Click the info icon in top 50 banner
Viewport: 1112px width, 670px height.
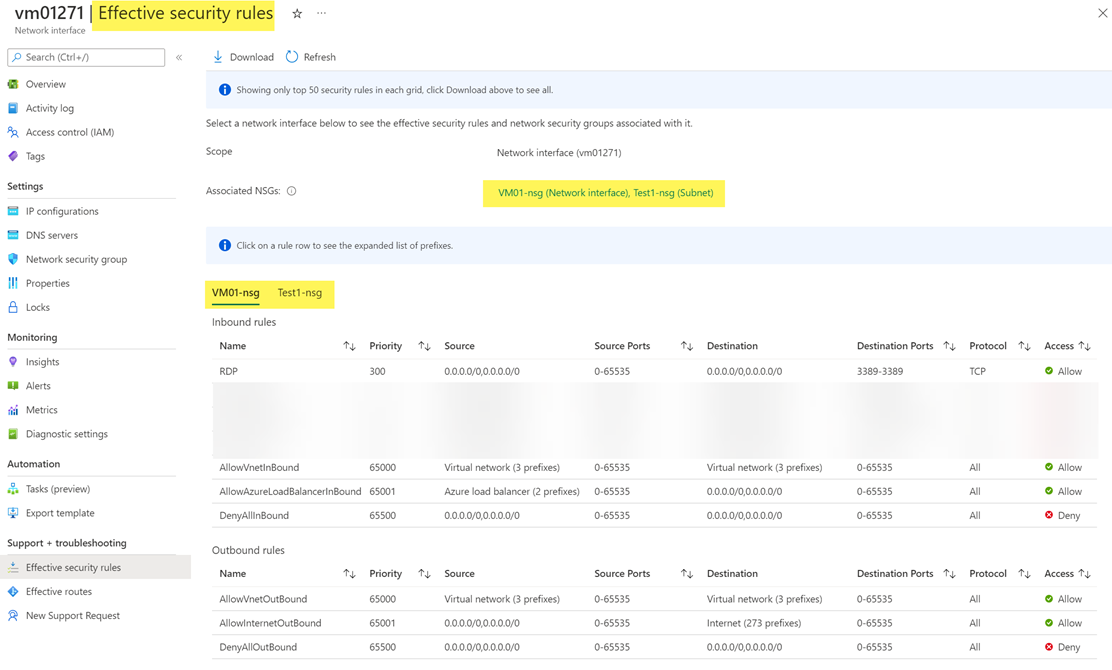tap(225, 90)
